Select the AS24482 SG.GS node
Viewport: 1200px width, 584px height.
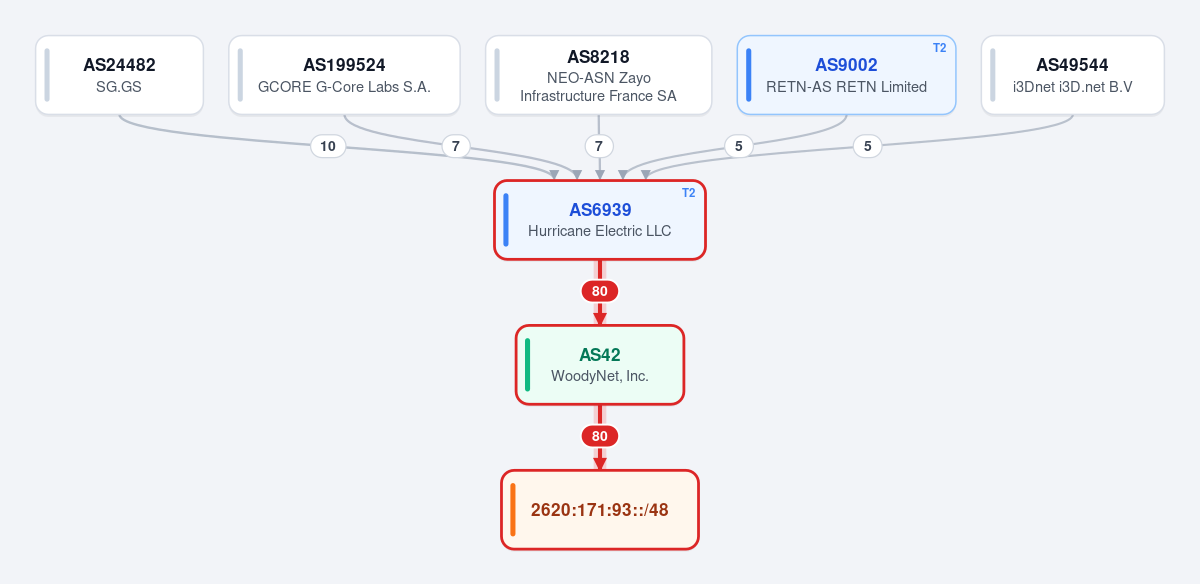click(119, 75)
